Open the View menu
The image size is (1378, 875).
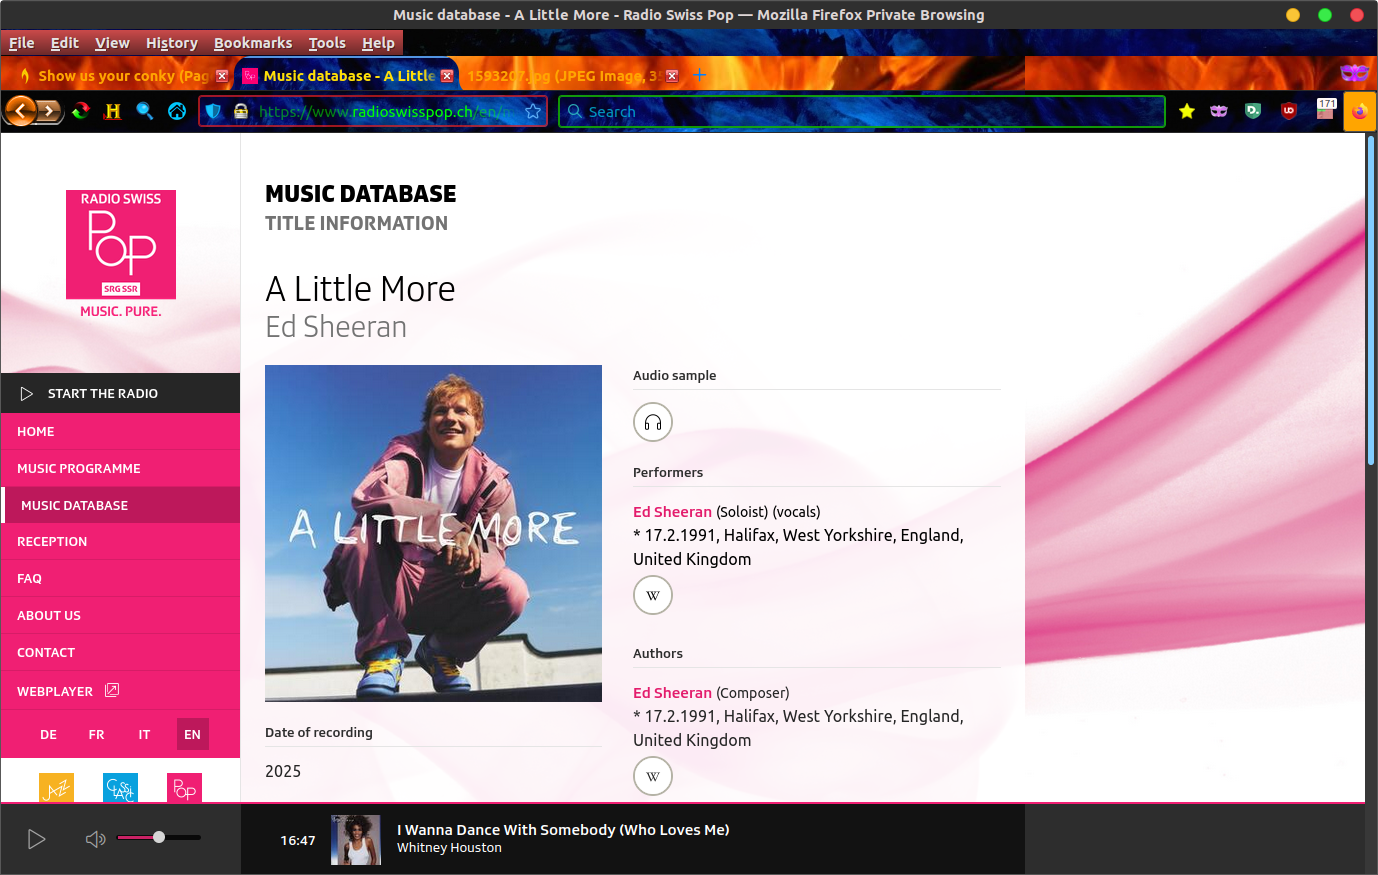112,43
